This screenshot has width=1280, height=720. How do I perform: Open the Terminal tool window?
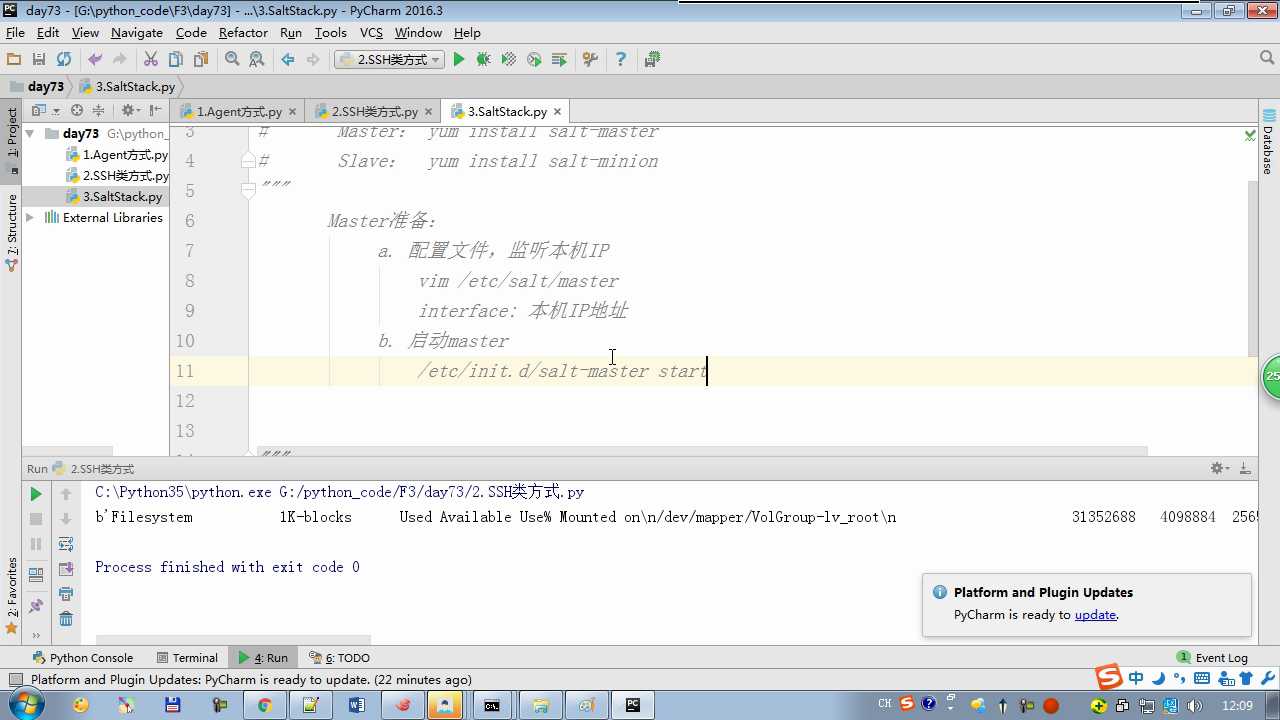pos(187,658)
